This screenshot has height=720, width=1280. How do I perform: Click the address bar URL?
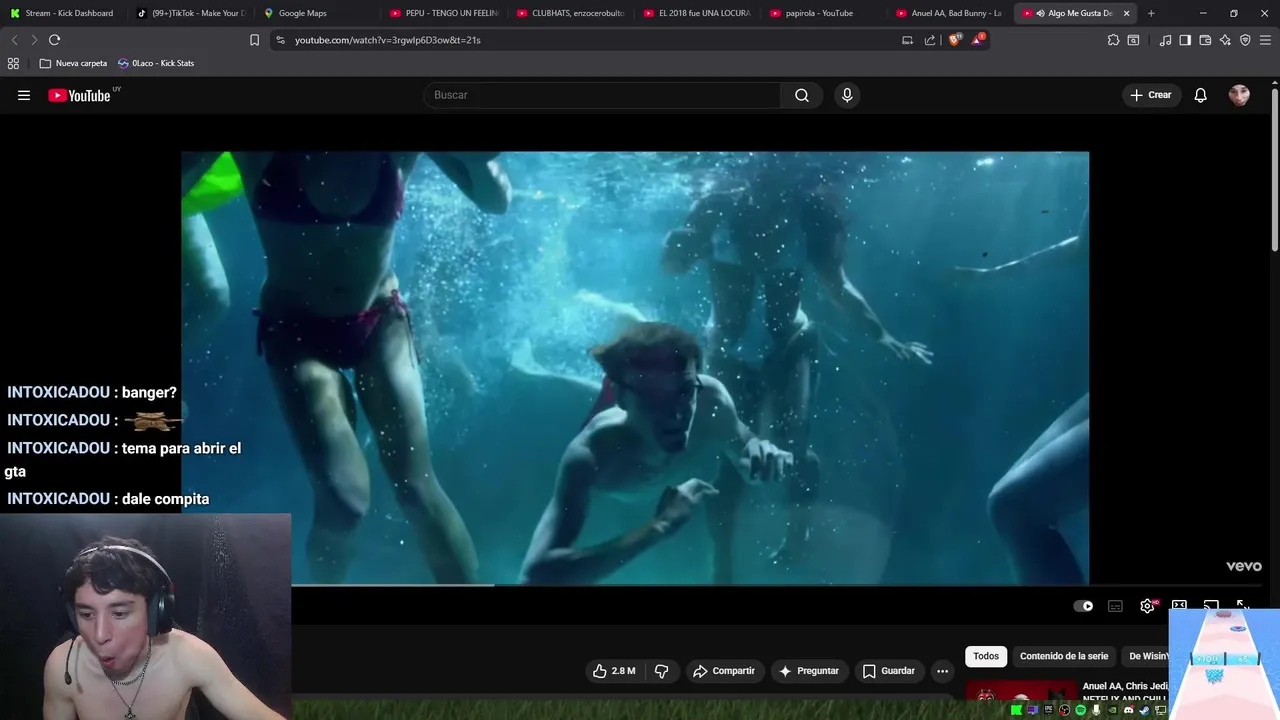(x=387, y=40)
